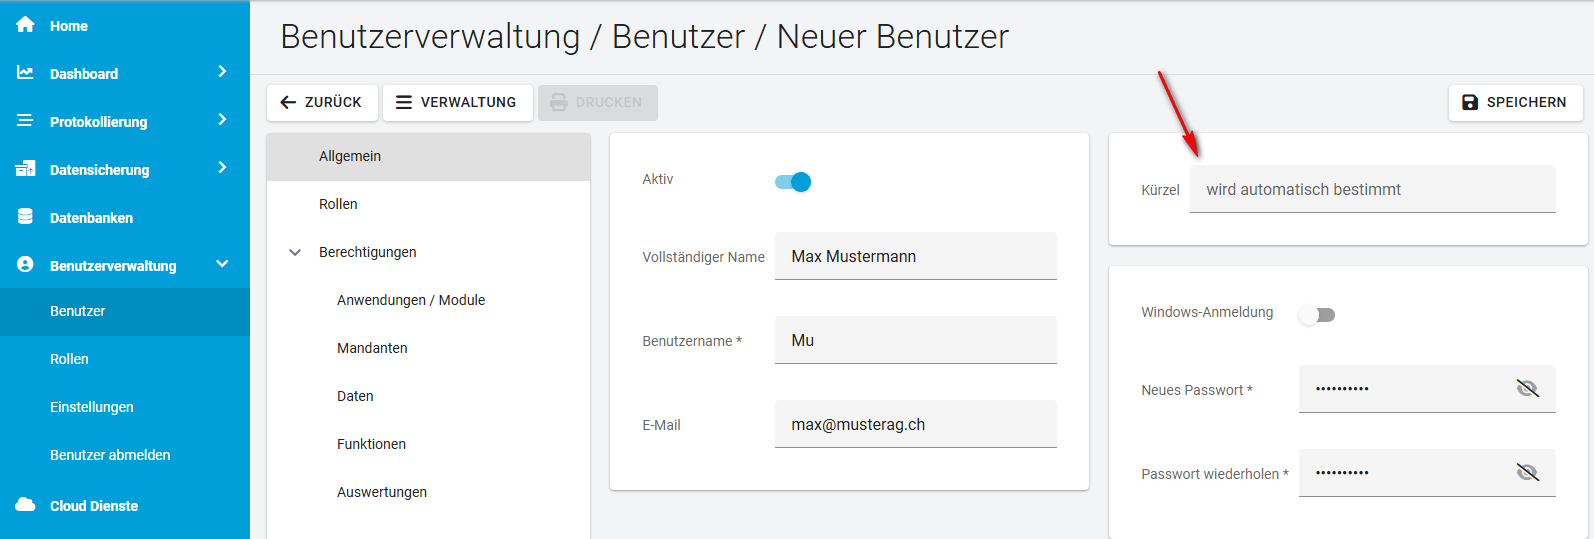Collapse the Benutzerverwaltung sidebar section
Screen dimensions: 1594x539
coord(222,264)
